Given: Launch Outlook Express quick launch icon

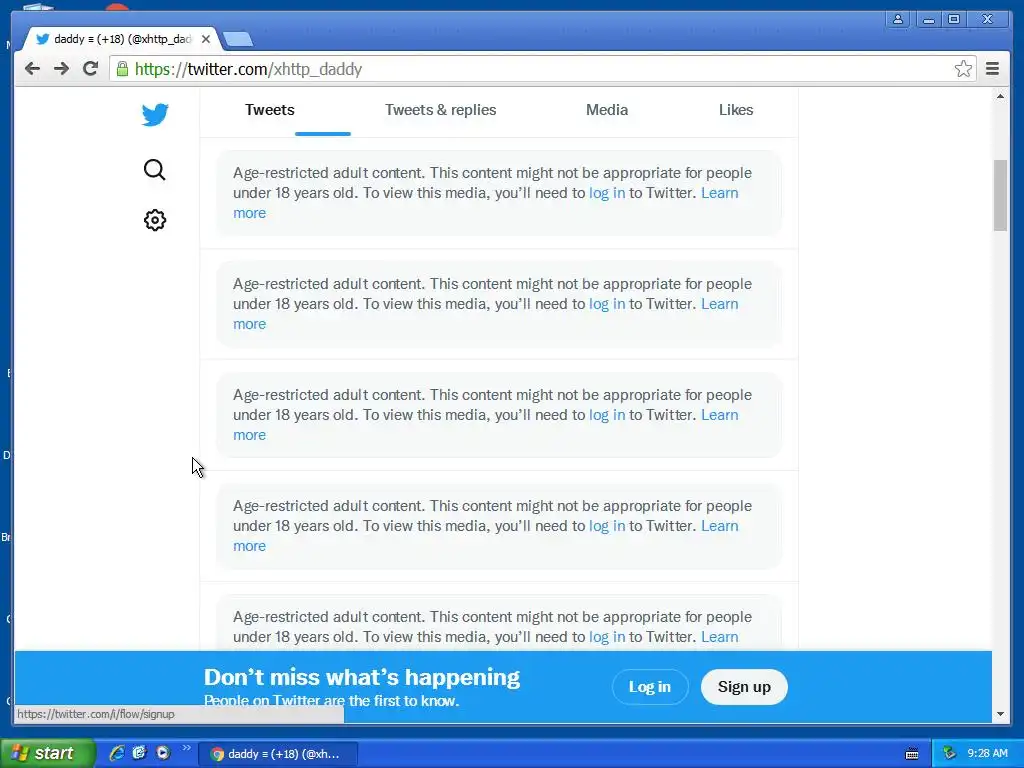Looking at the screenshot, I should coord(139,753).
